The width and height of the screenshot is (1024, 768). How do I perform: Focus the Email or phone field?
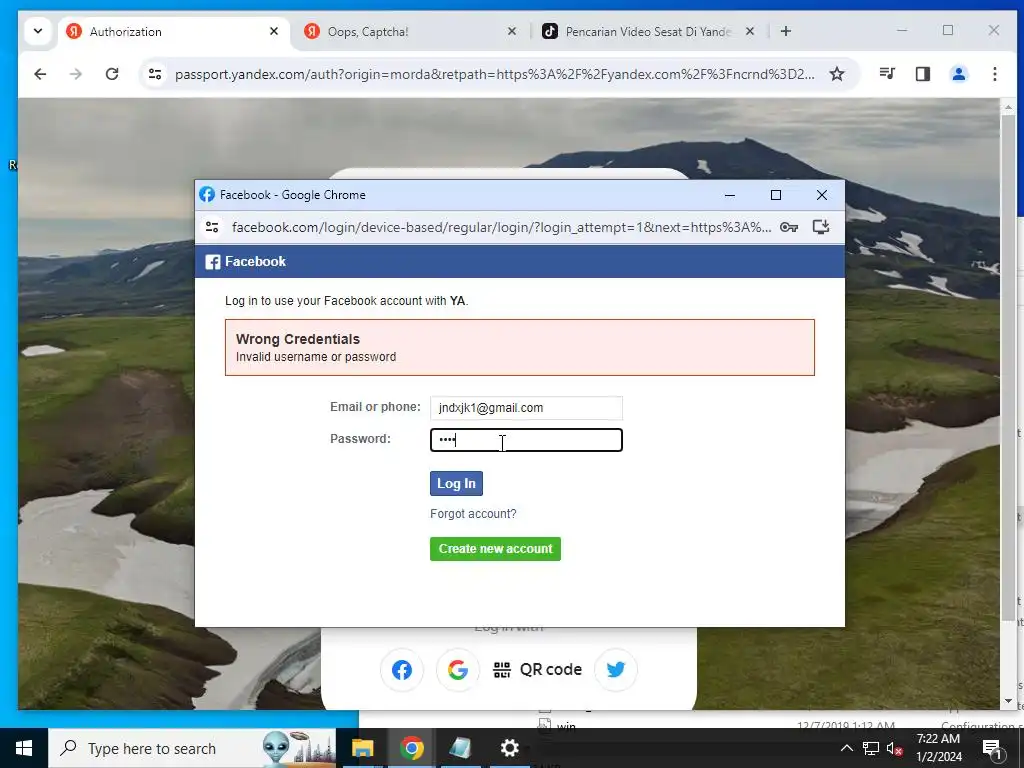click(526, 408)
